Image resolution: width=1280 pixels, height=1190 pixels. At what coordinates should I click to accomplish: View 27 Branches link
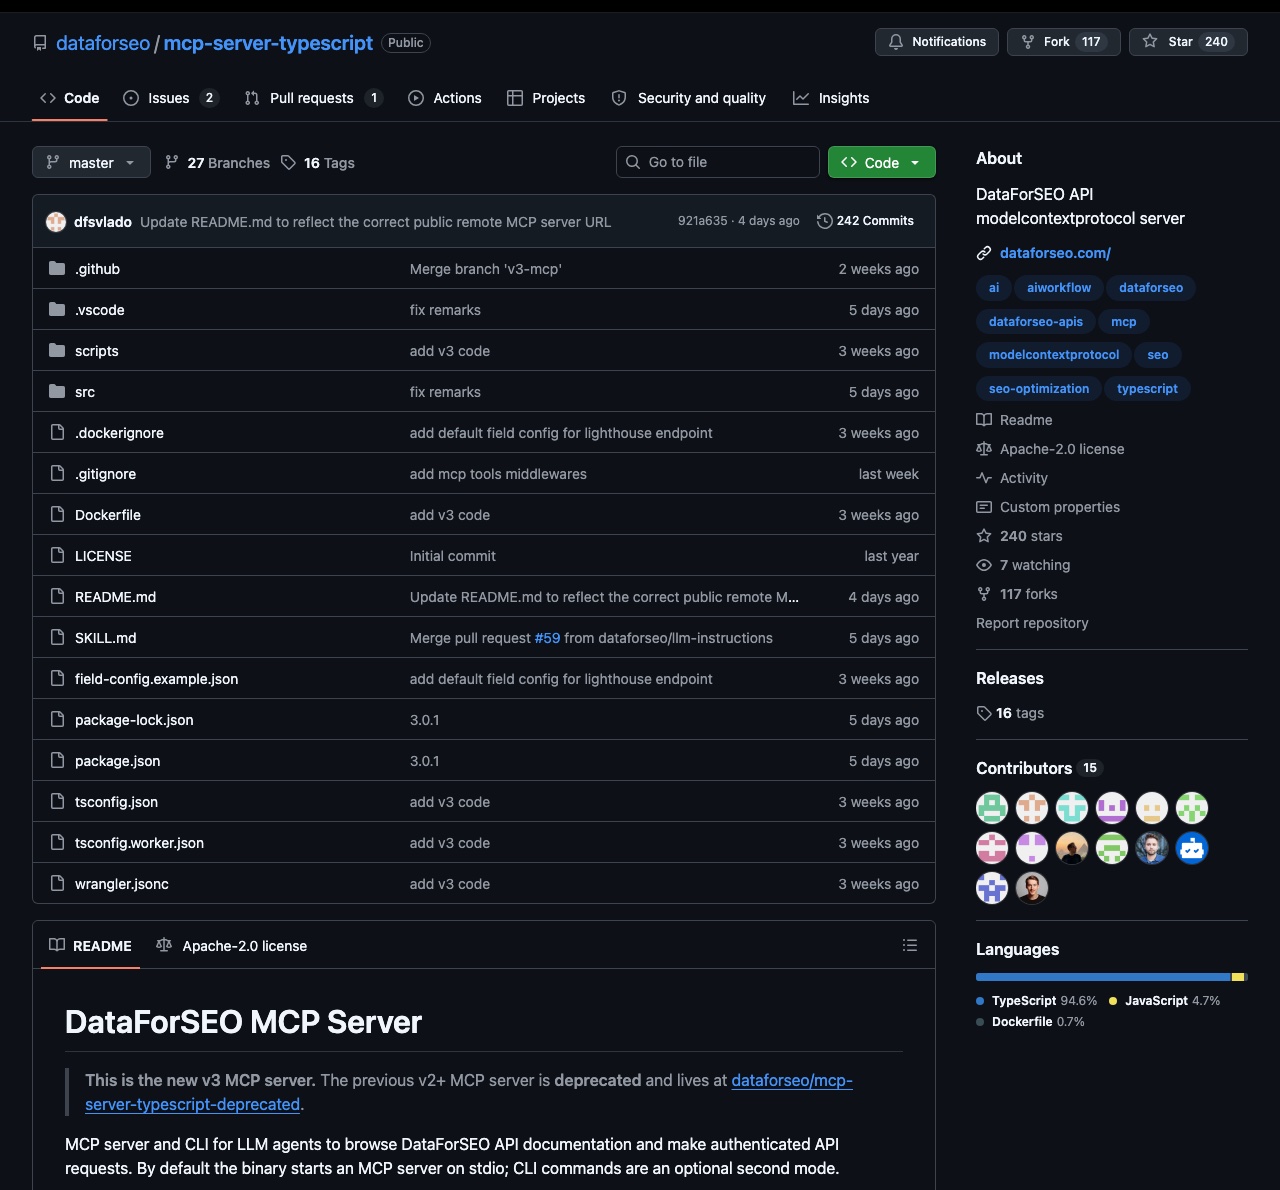click(217, 163)
